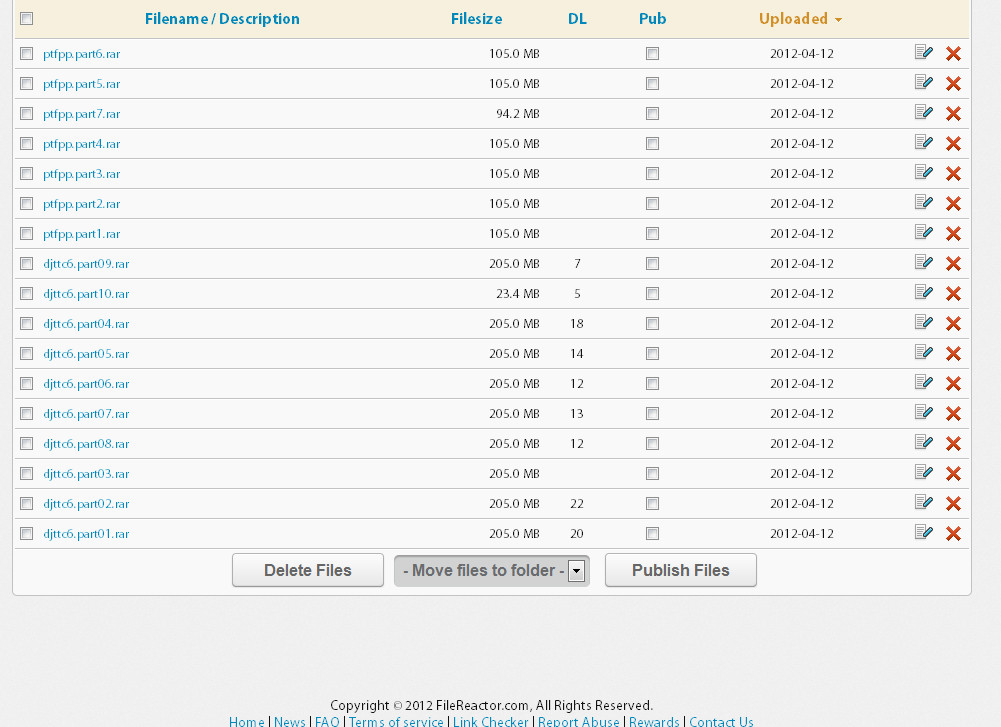The height and width of the screenshot is (727, 1001).
Task: Edit the djttc6.part09.rar file entry
Action: pyautogui.click(x=924, y=262)
